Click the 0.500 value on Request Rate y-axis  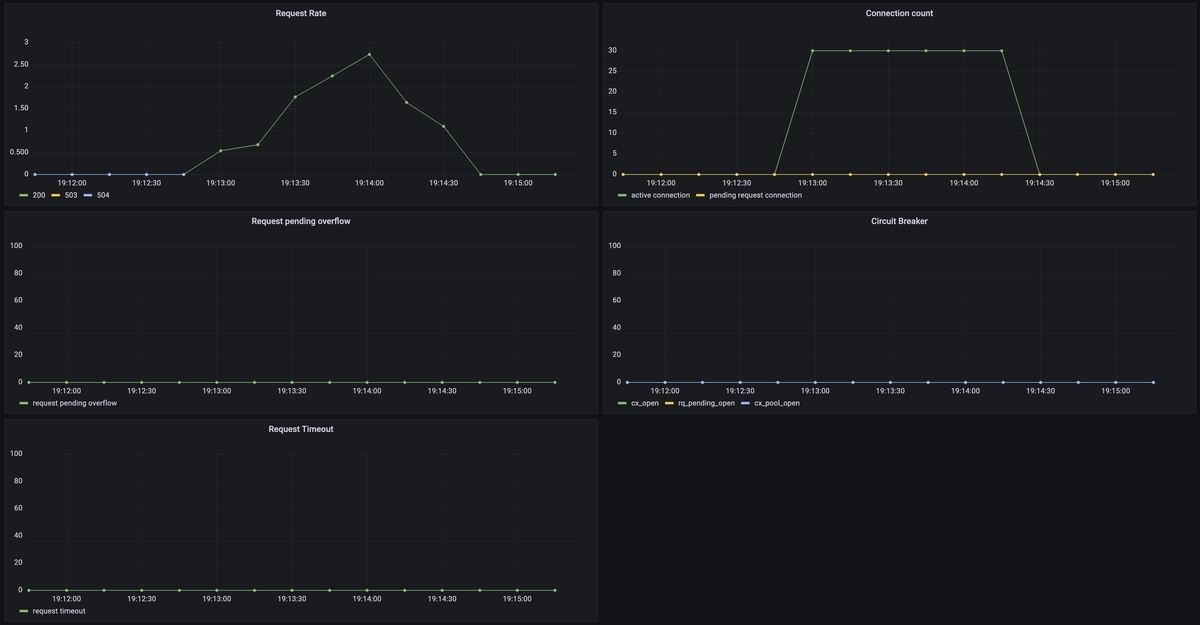[17, 152]
